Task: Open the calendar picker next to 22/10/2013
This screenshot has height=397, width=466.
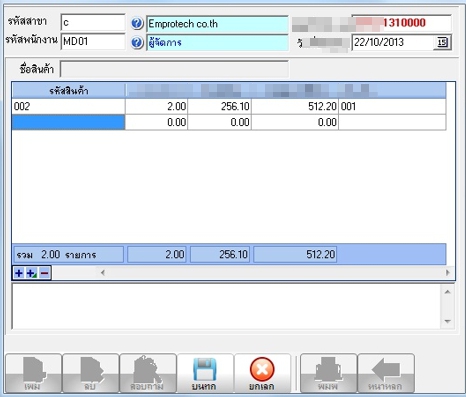Action: click(x=442, y=42)
